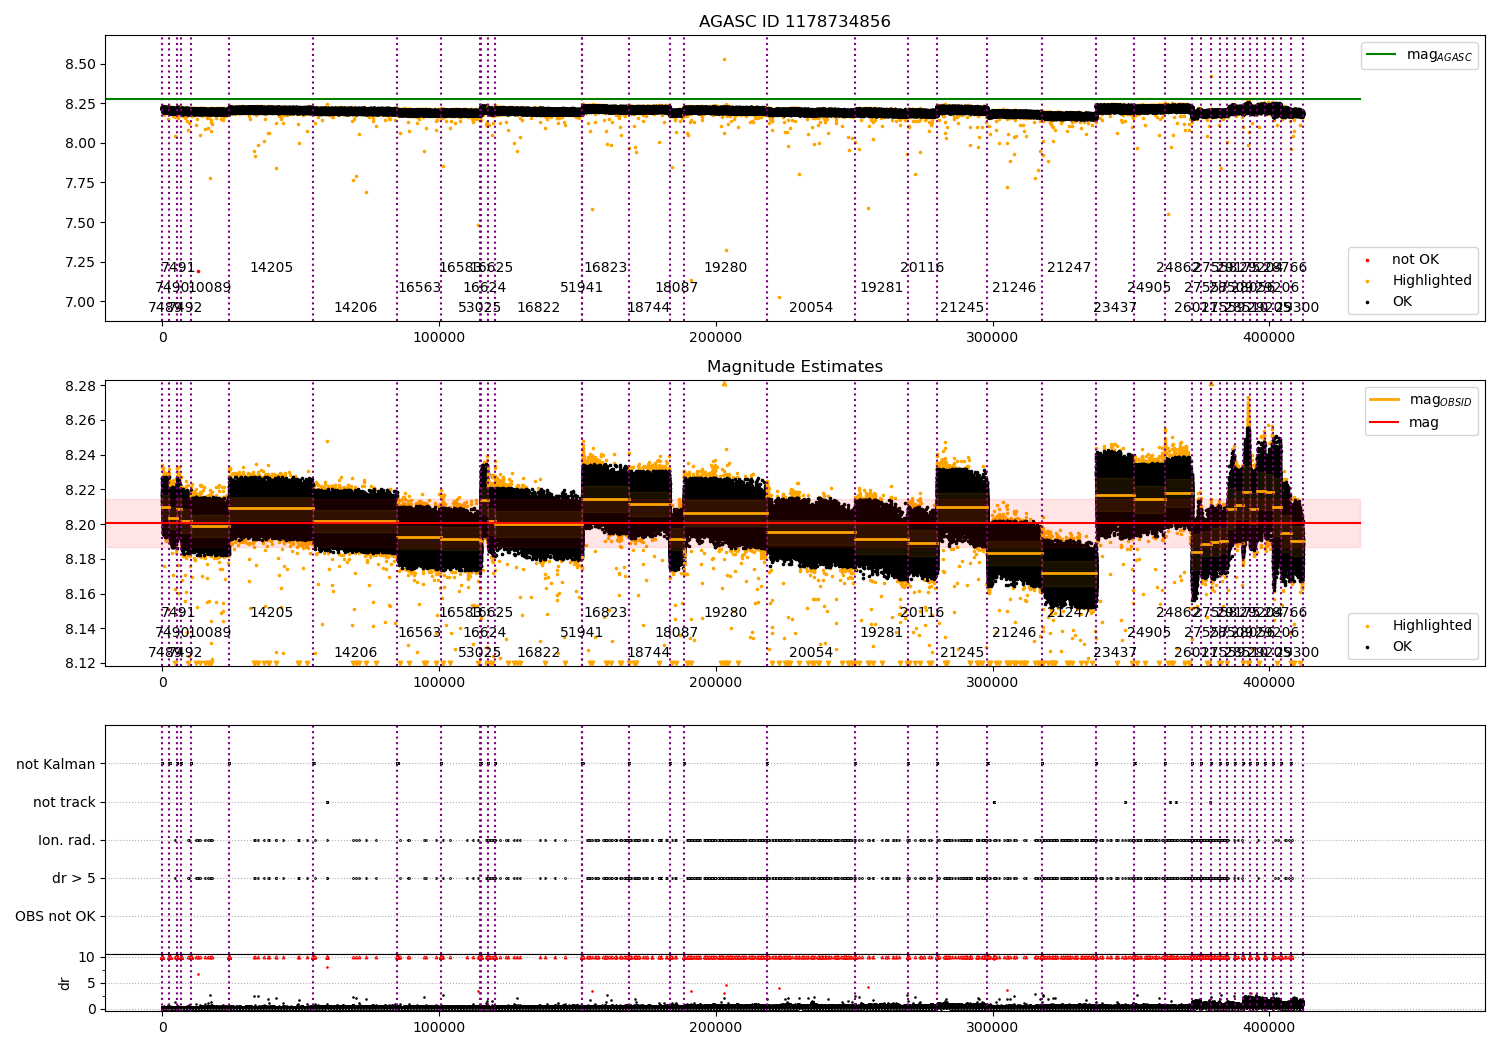The image size is (1500, 1050).
Task: Click obsid label 14206 in top plot
Action: point(355,308)
